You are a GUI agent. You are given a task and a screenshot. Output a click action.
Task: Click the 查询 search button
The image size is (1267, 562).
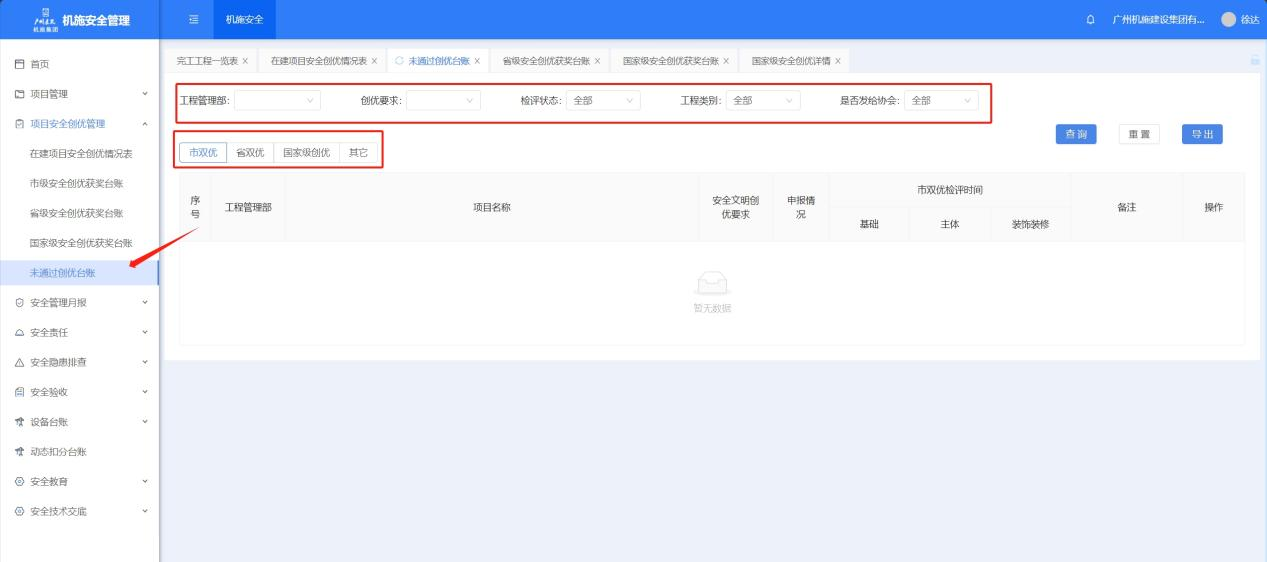(1076, 135)
